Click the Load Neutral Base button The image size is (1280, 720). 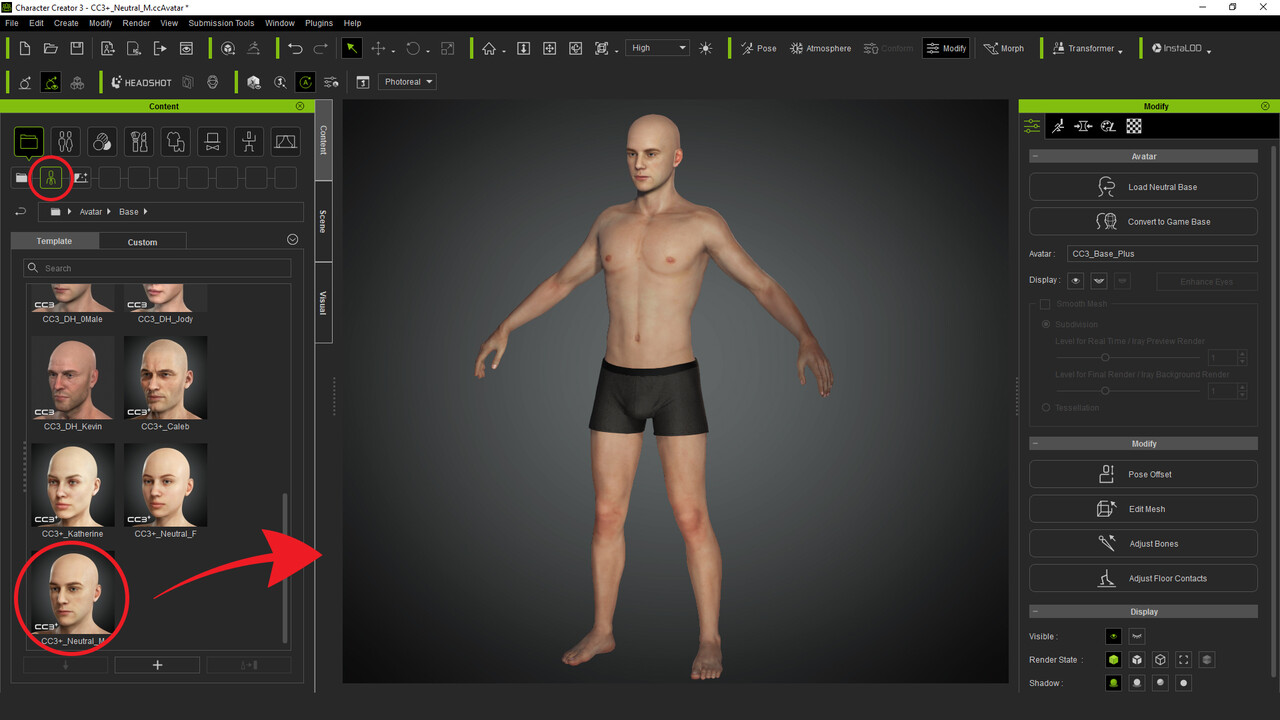tap(1143, 187)
